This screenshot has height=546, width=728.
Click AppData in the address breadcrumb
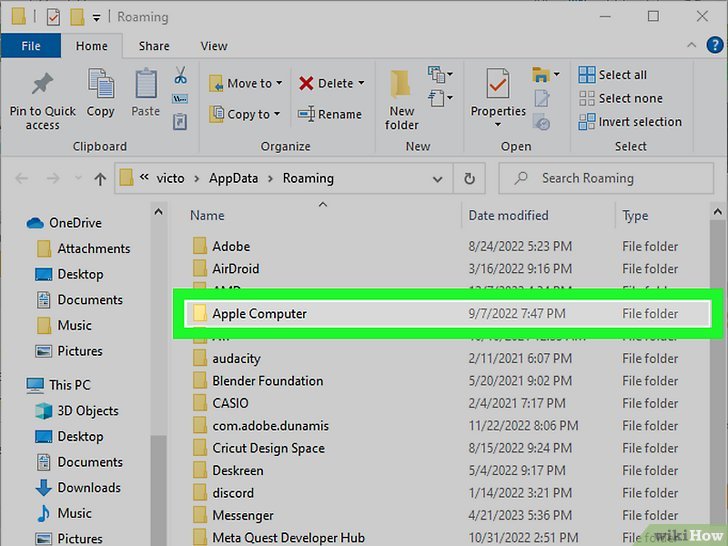(x=233, y=178)
